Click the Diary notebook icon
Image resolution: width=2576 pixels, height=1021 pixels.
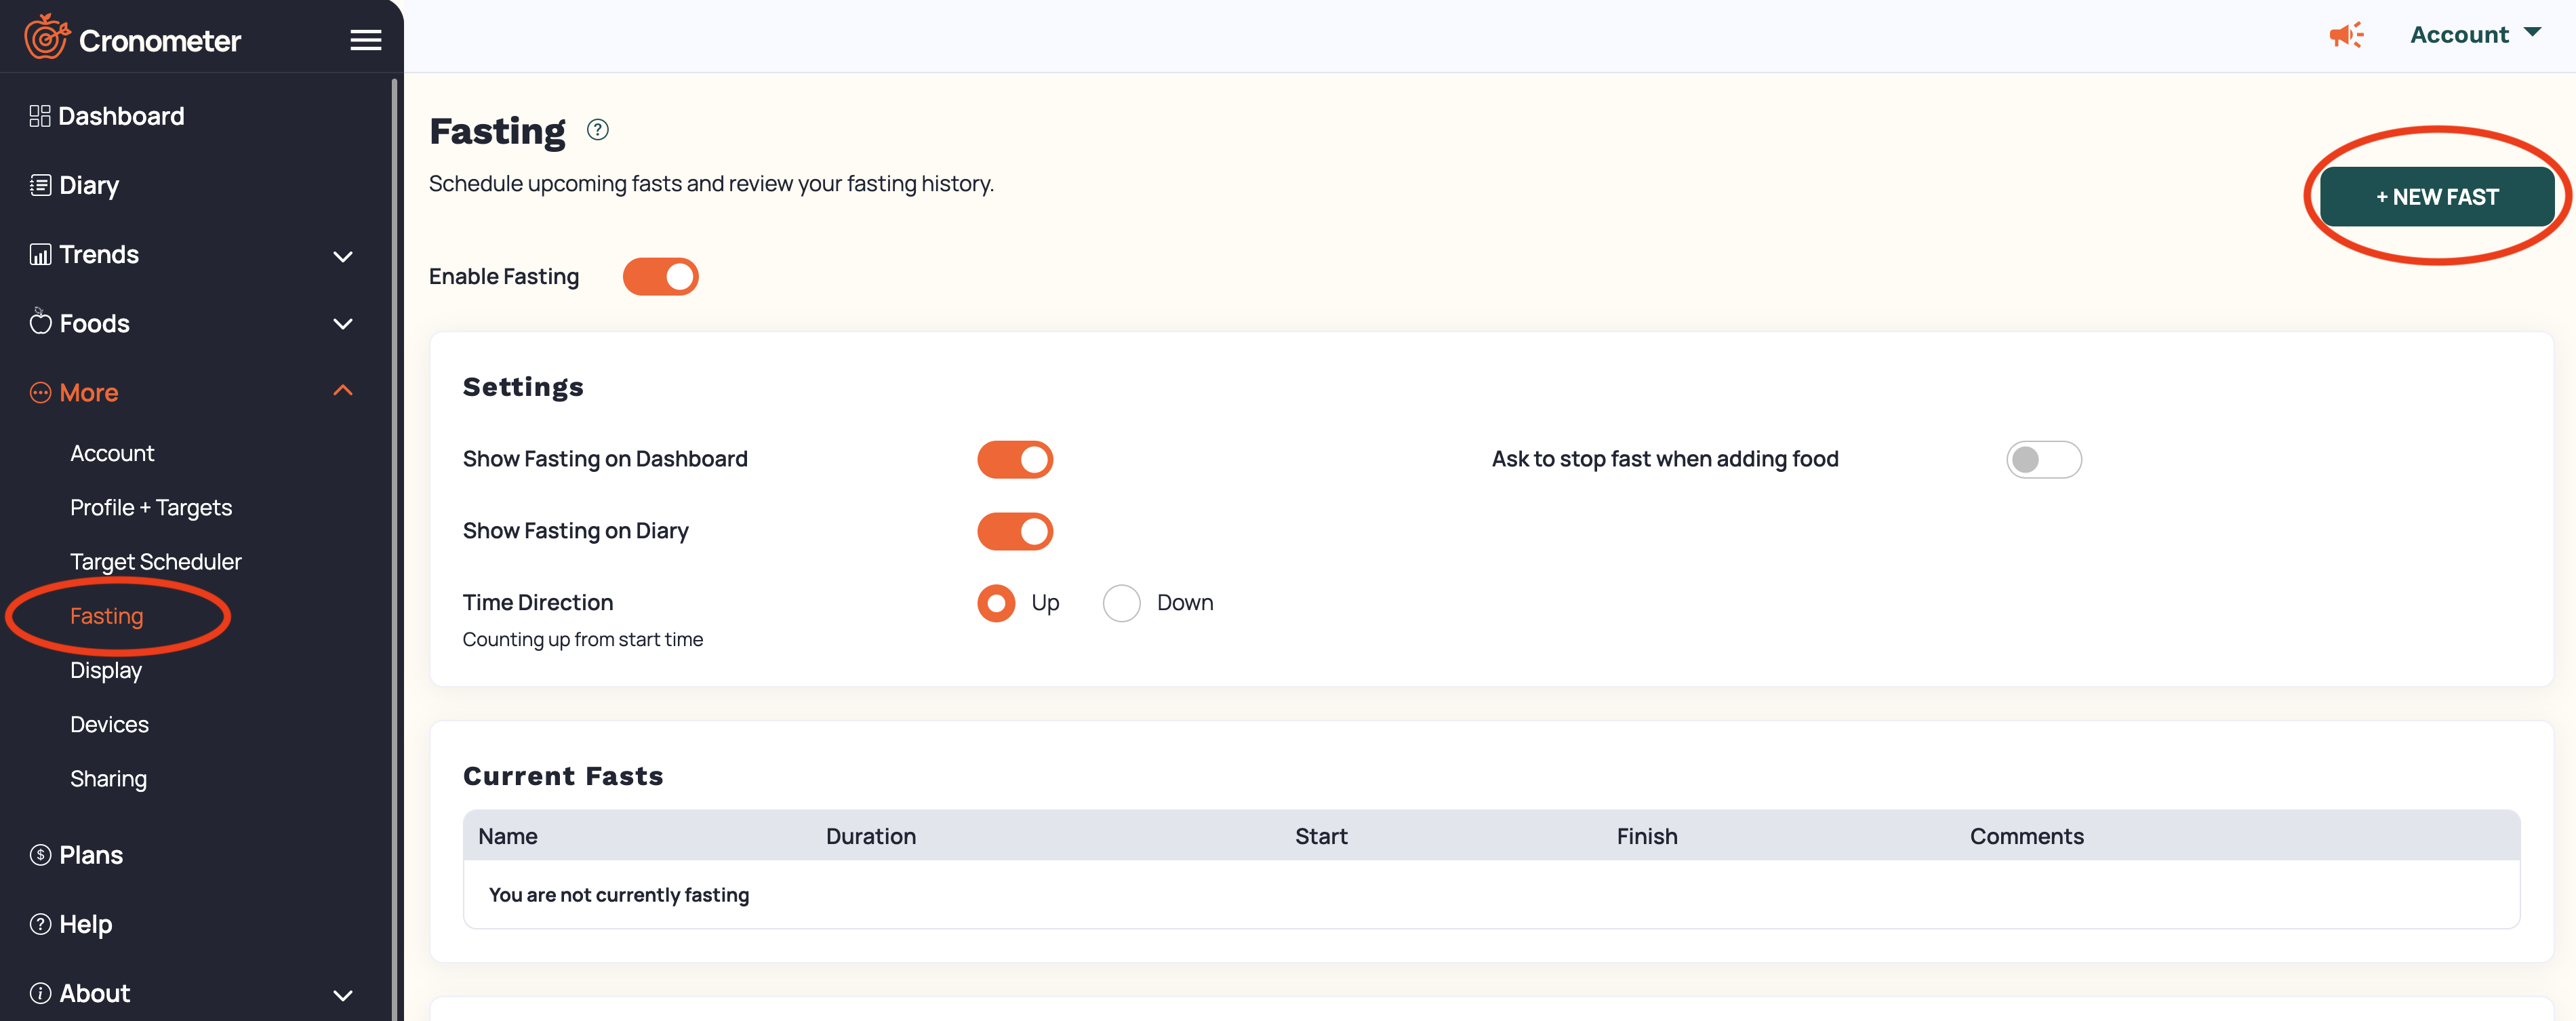tap(40, 185)
